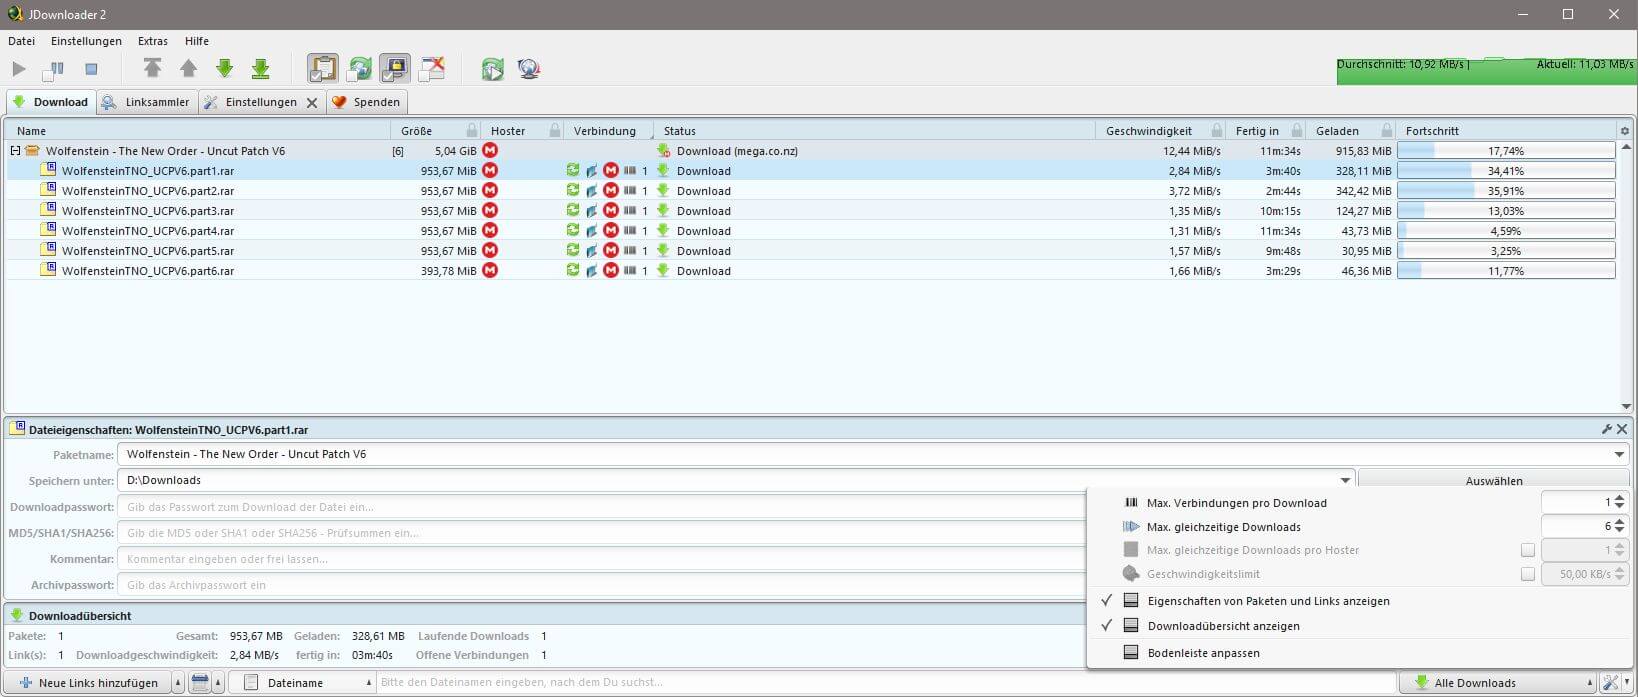The height and width of the screenshot is (697, 1638).
Task: Collapse the Wolfenstein package tree node
Action: pyautogui.click(x=15, y=151)
